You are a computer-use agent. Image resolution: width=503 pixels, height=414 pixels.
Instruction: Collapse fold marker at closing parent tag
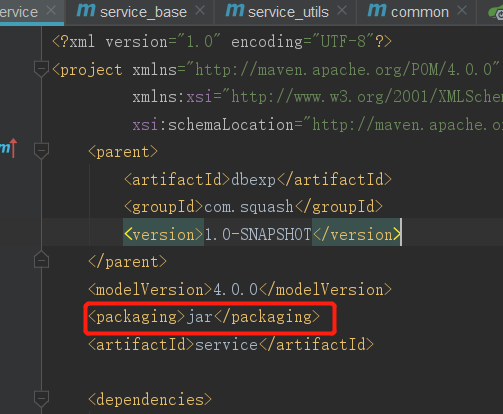(x=41, y=259)
